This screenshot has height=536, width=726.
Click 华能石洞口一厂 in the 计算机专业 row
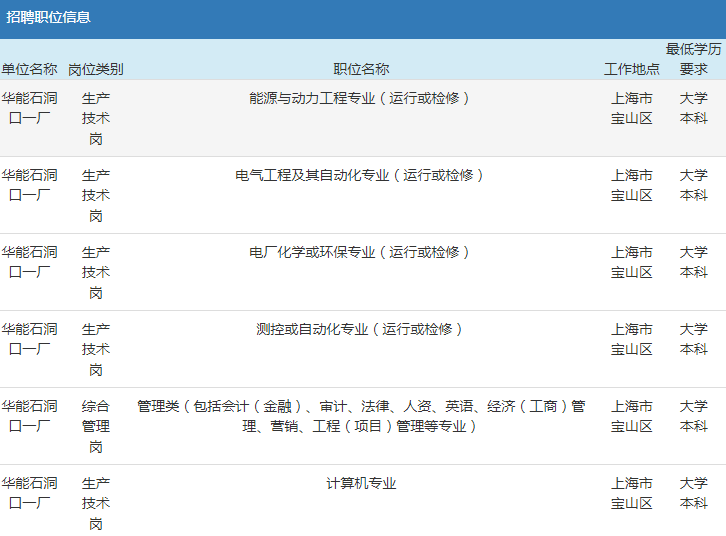click(29, 493)
